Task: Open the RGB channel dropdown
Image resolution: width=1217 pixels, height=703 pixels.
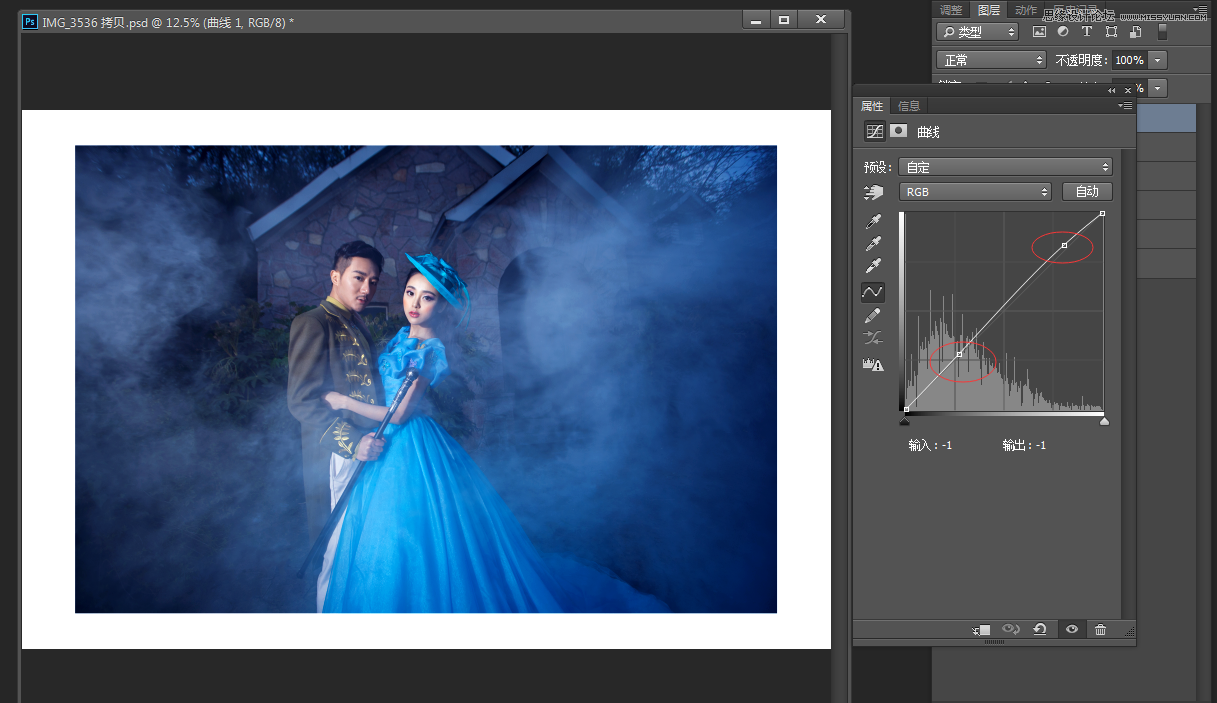Action: 975,192
